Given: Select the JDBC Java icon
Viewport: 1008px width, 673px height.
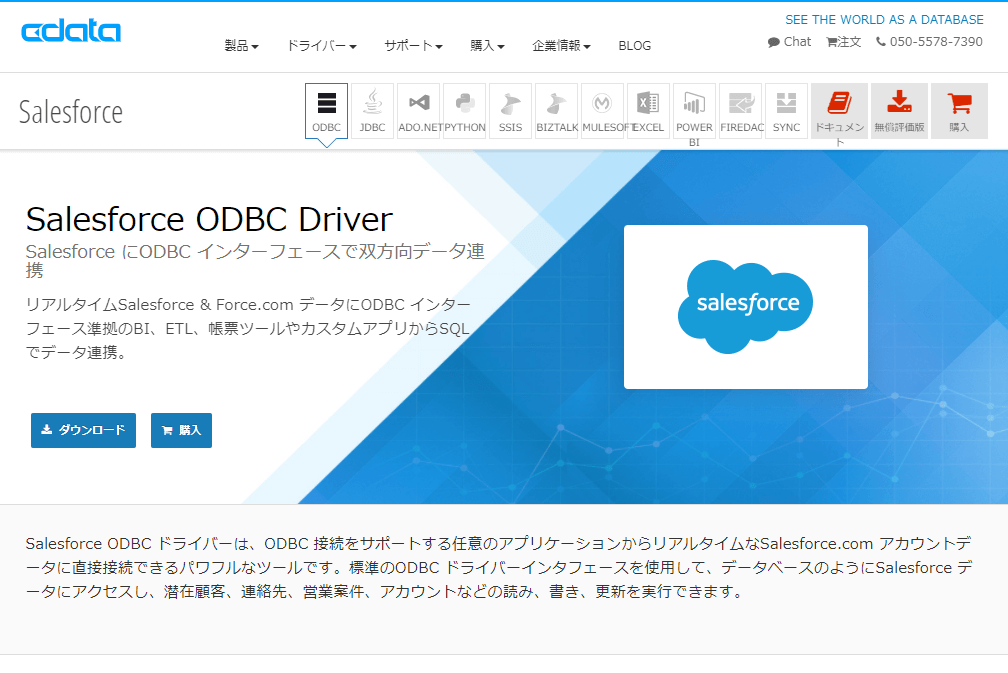Looking at the screenshot, I should [x=372, y=111].
